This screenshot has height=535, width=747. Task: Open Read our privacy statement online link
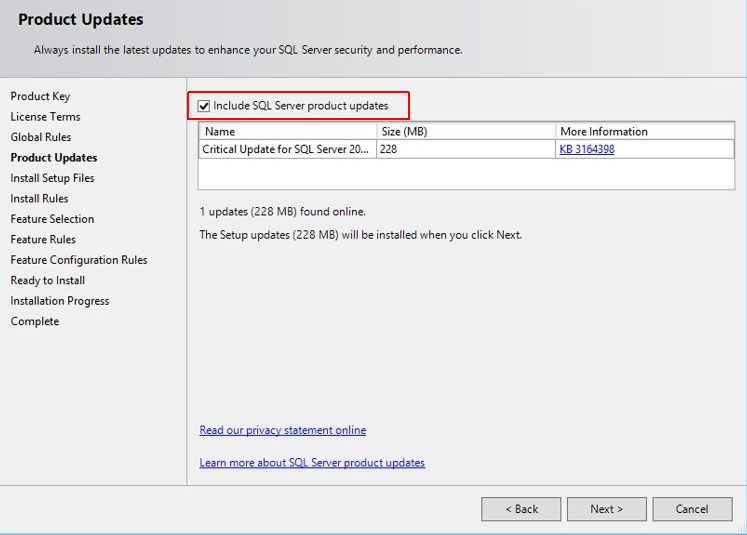click(282, 430)
